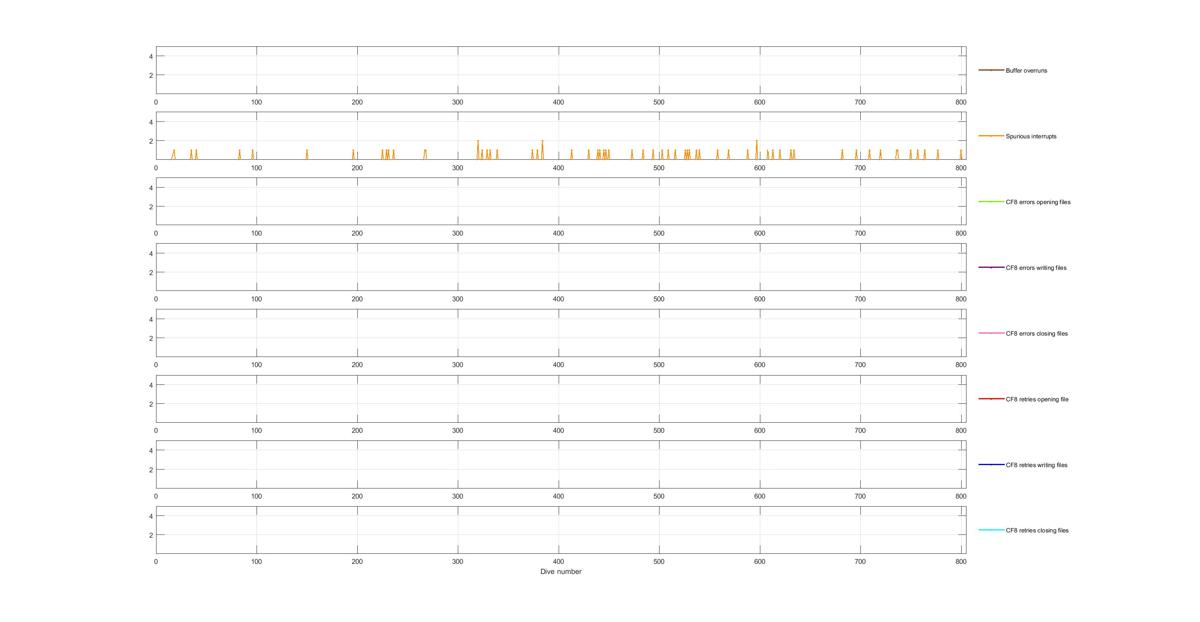Image resolution: width=1200 pixels, height=622 pixels.
Task: Click the cyan line sample for CF8 retries closing files
Action: (x=991, y=530)
